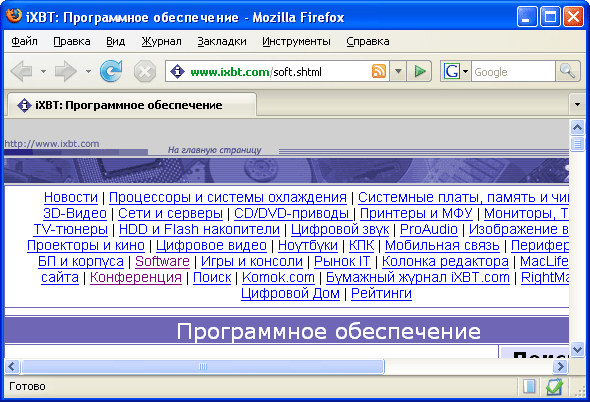Open the Сети и серверы link
The height and width of the screenshot is (402, 590).
(170, 213)
